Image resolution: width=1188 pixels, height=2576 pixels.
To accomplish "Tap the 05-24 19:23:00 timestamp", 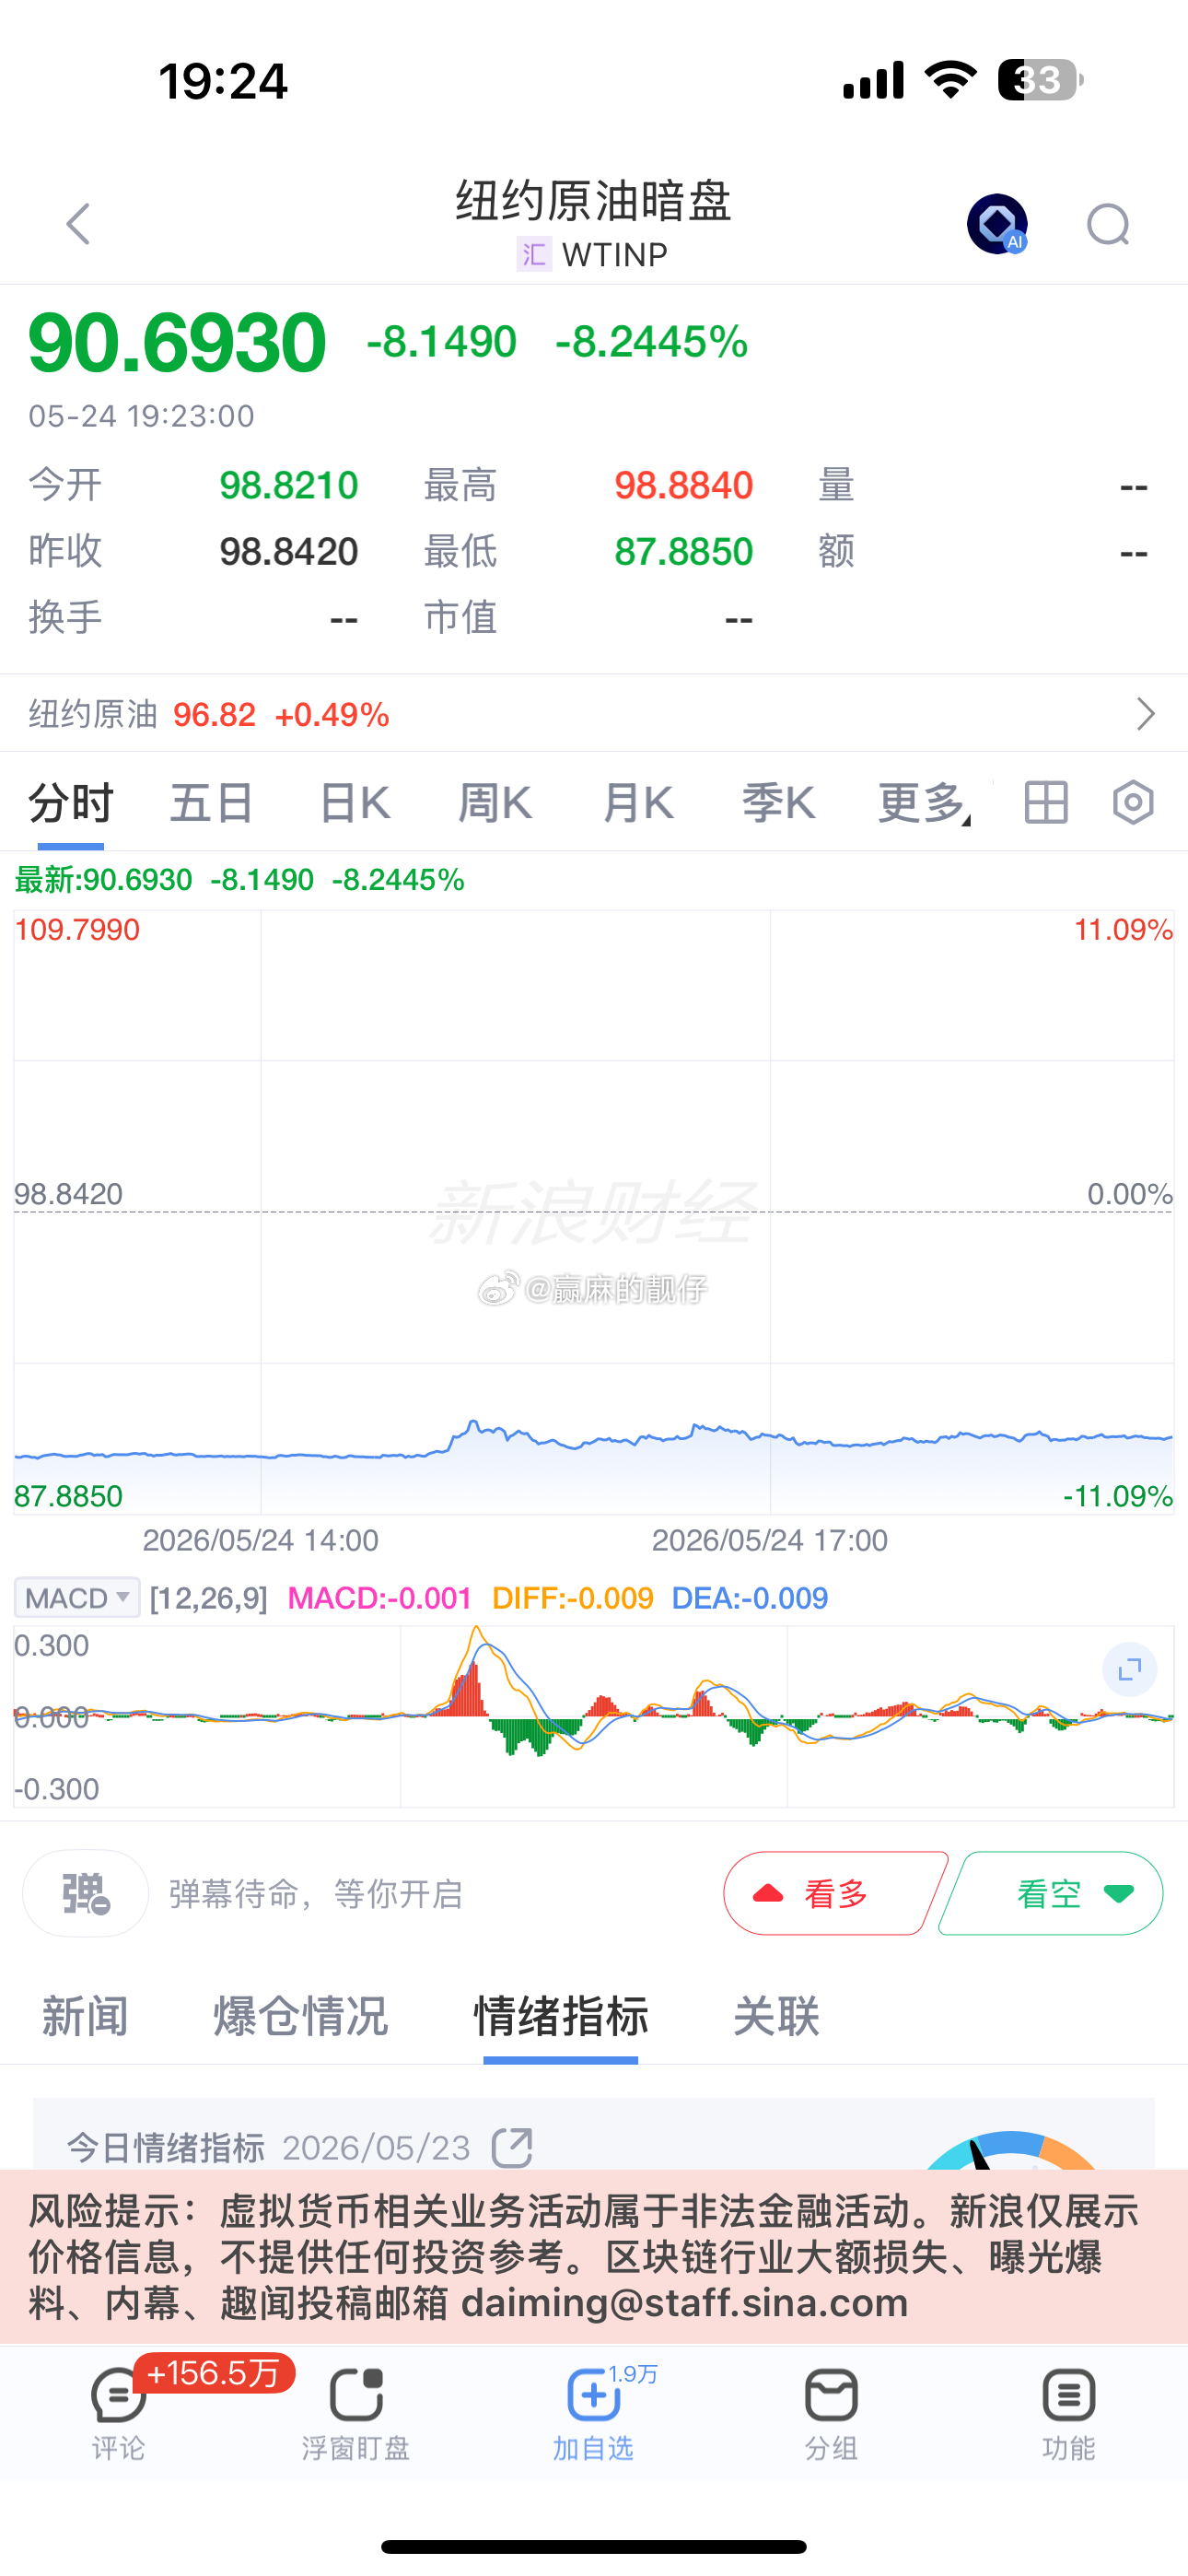I will 141,415.
